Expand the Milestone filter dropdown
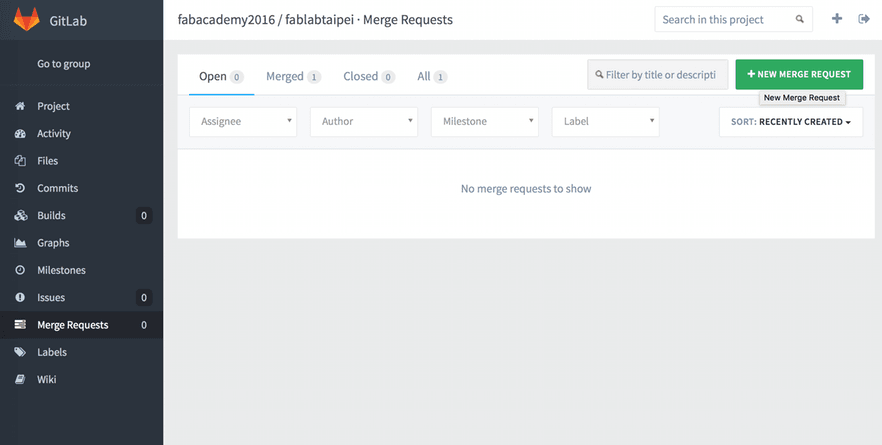The height and width of the screenshot is (445, 882). point(485,122)
